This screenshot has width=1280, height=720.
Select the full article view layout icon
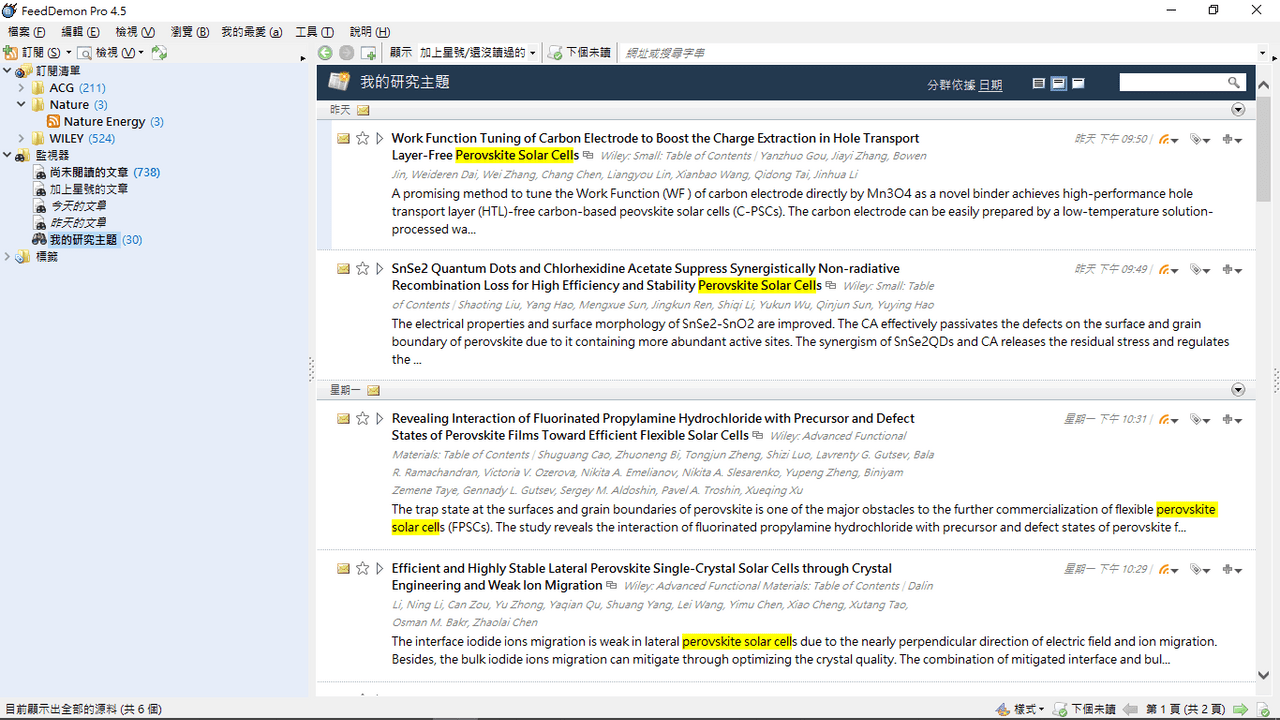tap(1078, 83)
